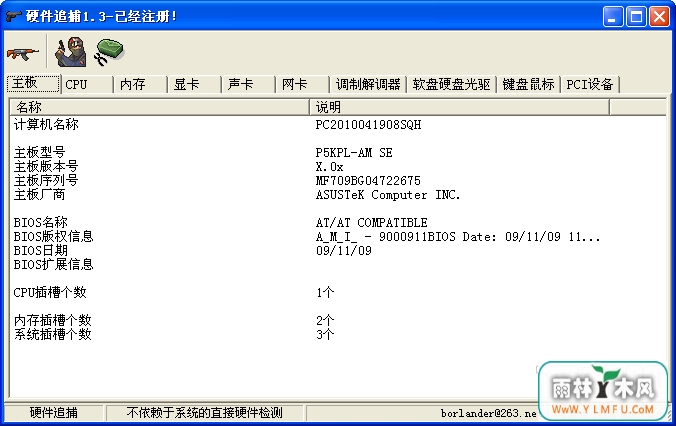Select the BIOS扩展信息 row label
The image size is (676, 426).
pos(53,264)
